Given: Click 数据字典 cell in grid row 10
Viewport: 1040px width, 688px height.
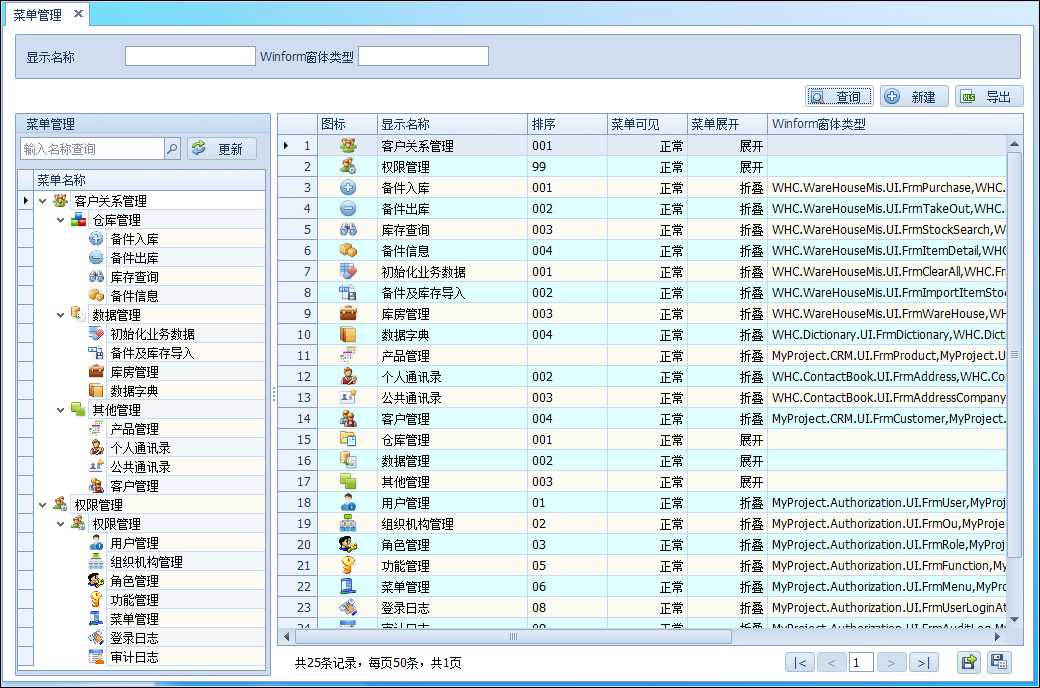Looking at the screenshot, I should tap(451, 335).
